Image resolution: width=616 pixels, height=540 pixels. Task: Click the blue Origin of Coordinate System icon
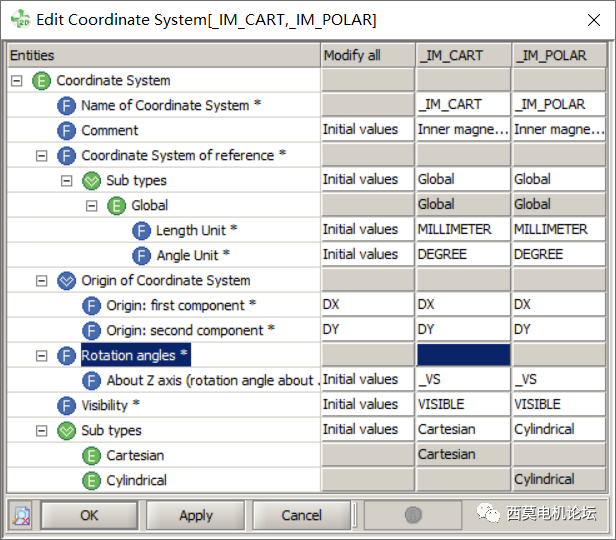pyautogui.click(x=66, y=281)
